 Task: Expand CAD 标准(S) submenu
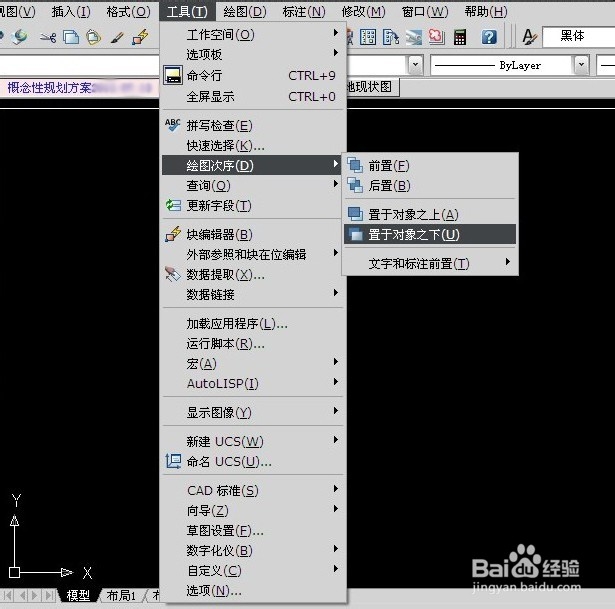(253, 491)
